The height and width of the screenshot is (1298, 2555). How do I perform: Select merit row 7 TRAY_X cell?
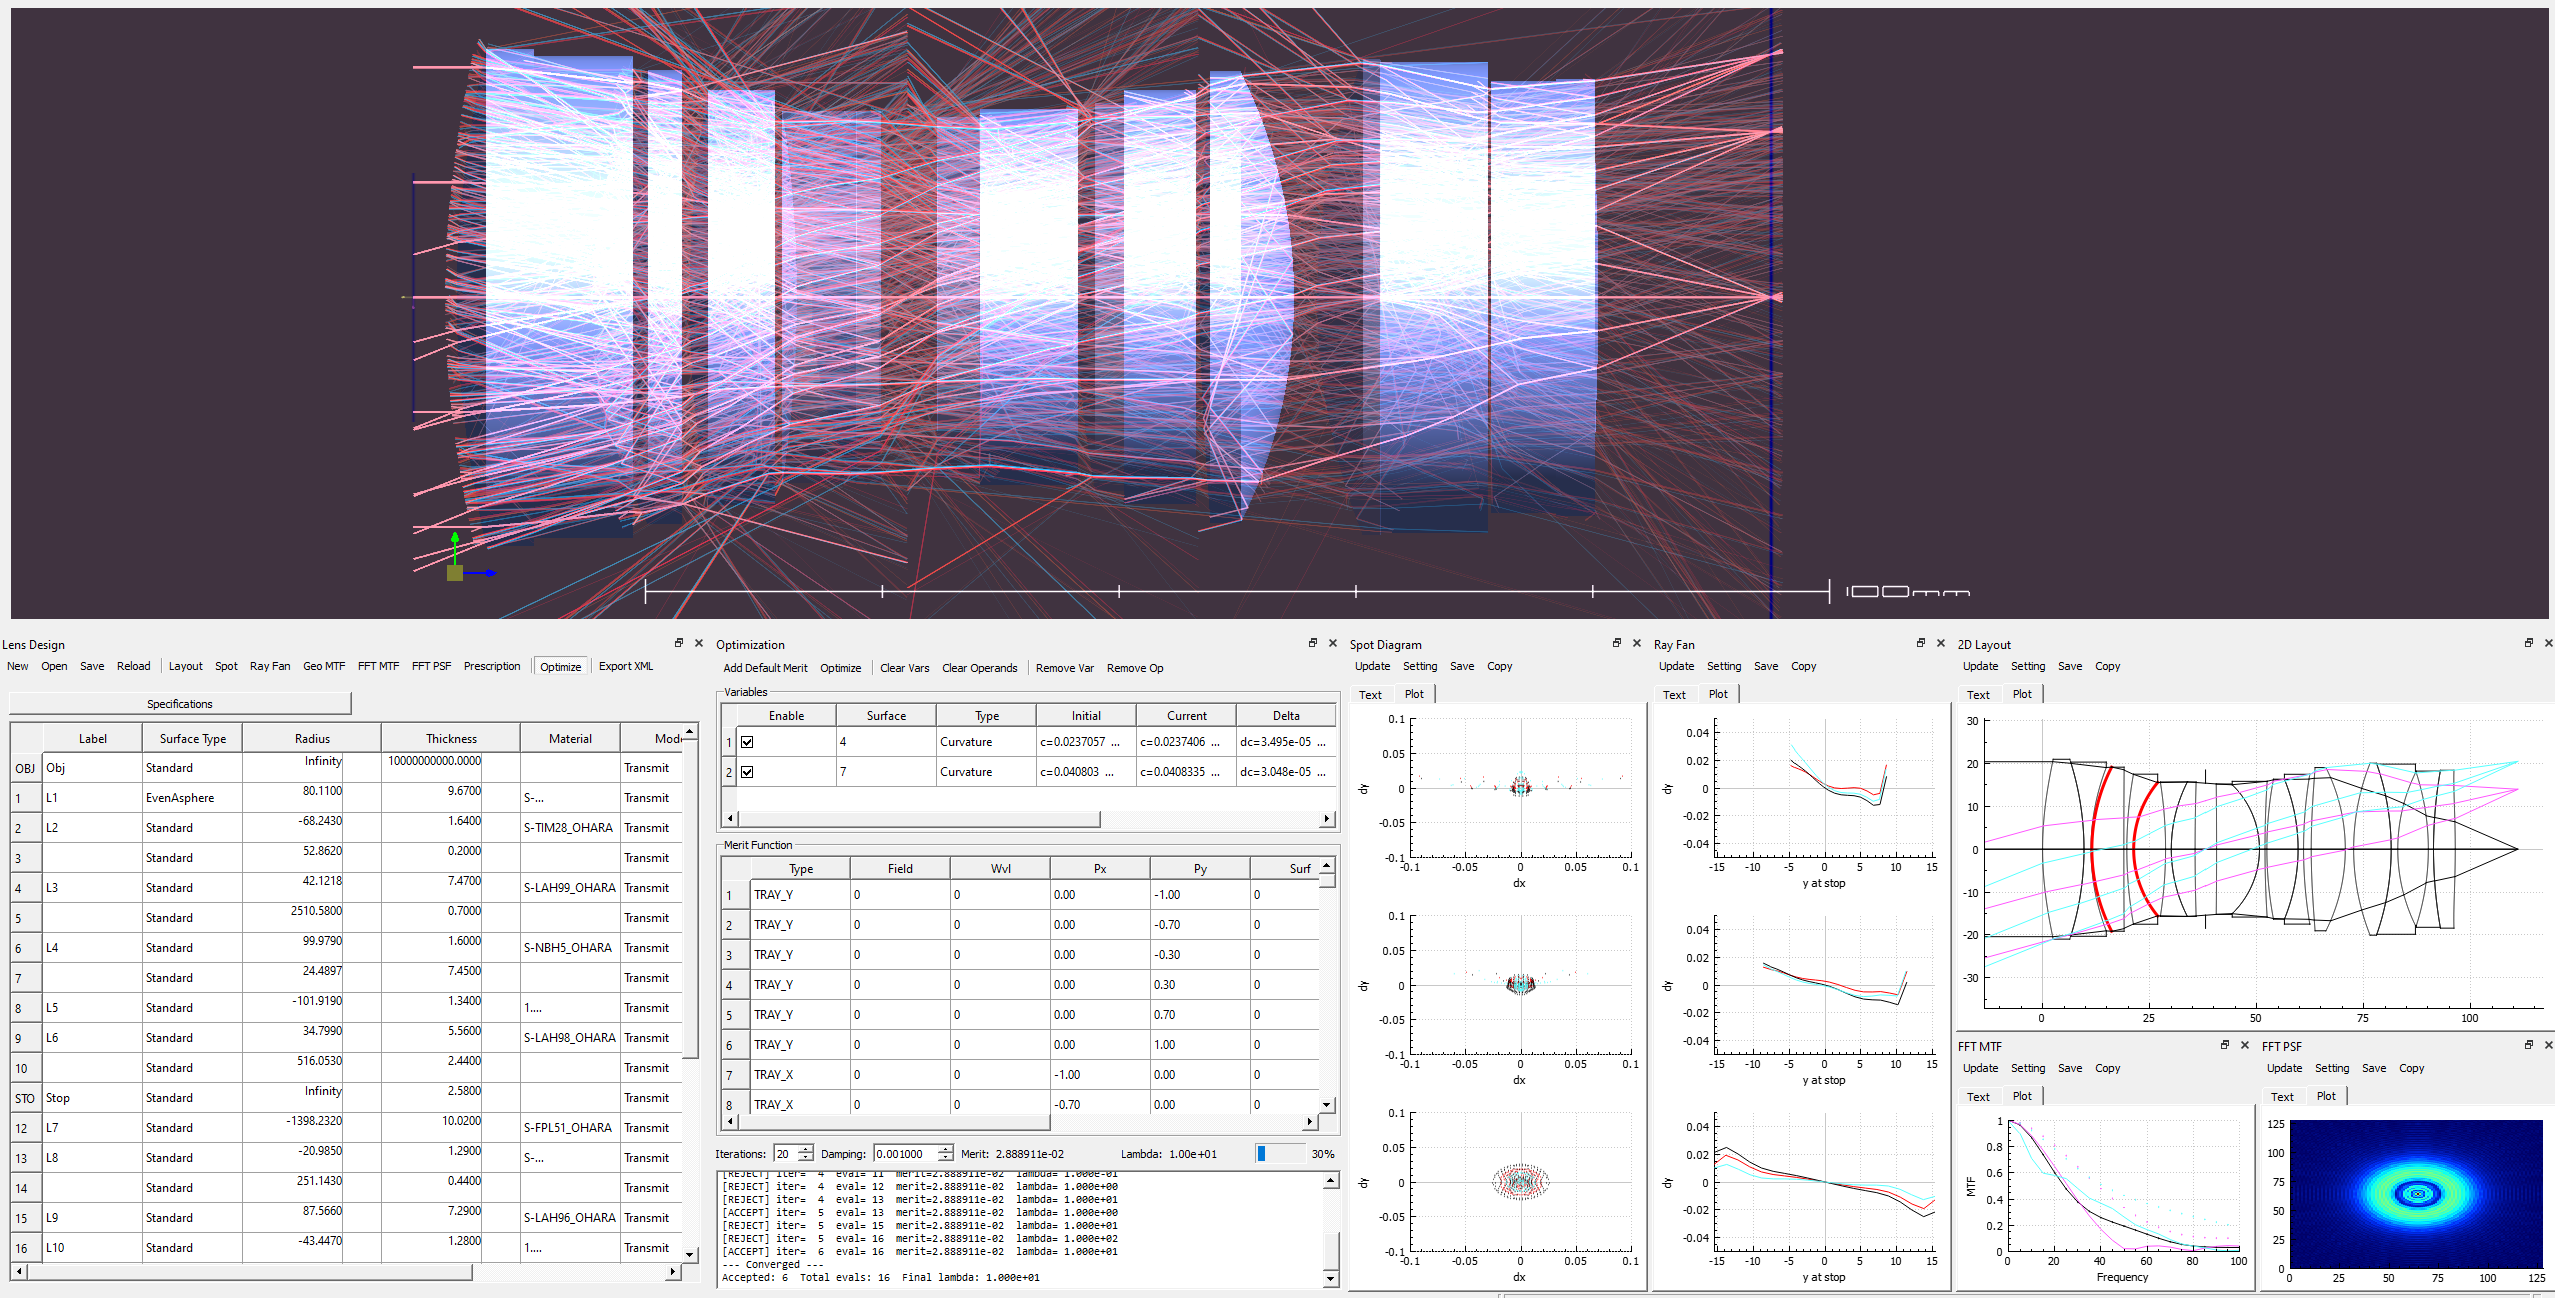point(800,1074)
